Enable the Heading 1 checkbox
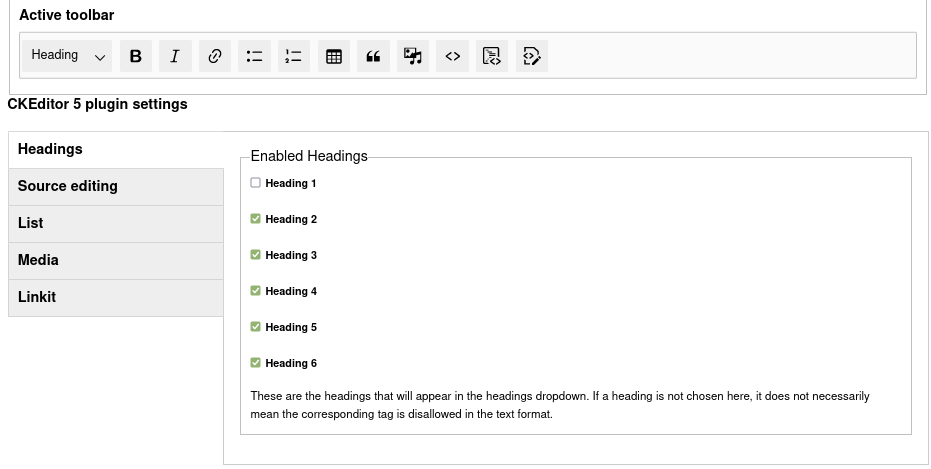The image size is (931, 469). click(256, 183)
